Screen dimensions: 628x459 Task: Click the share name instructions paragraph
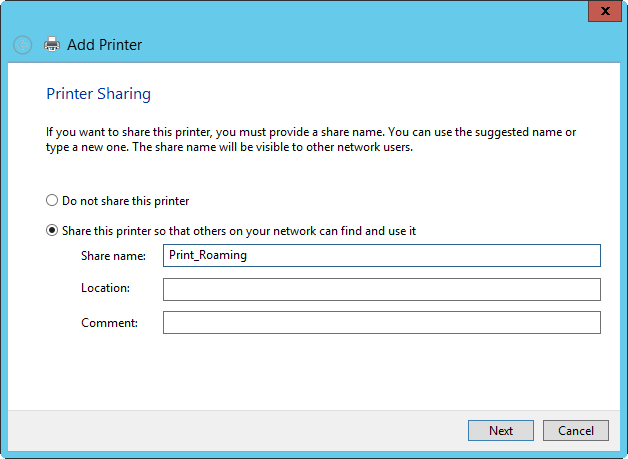[x=311, y=140]
